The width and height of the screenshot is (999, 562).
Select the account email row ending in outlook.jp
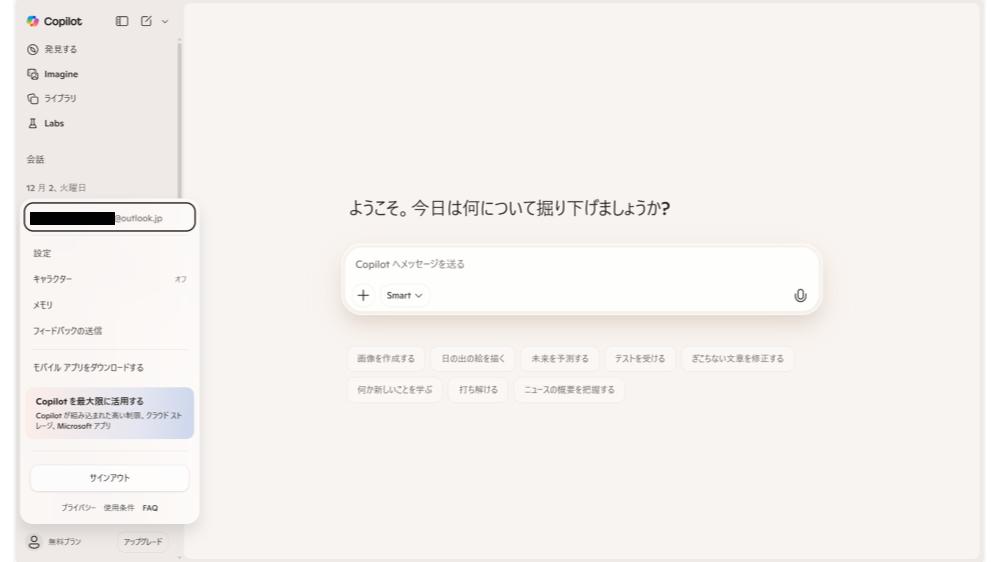click(110, 217)
